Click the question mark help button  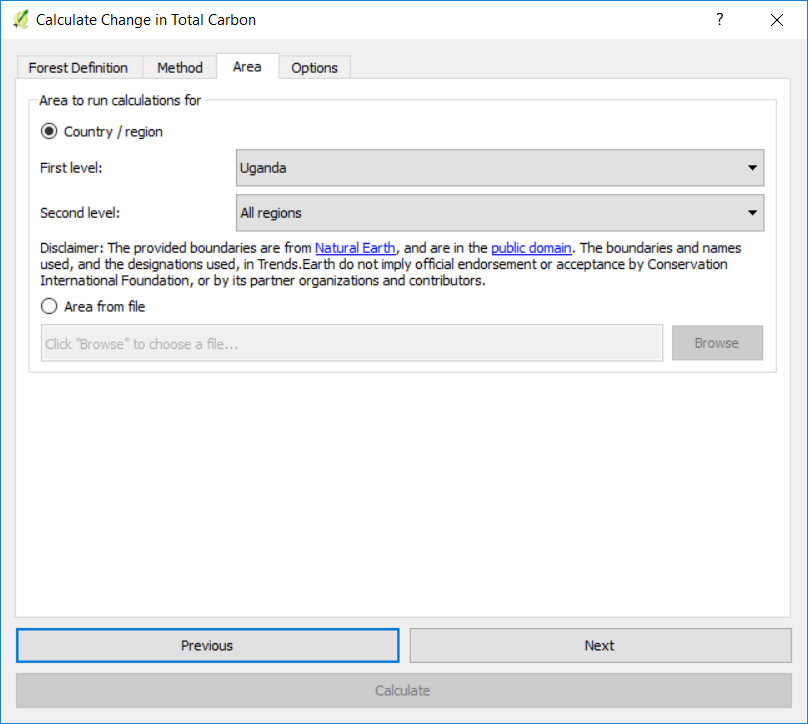coord(718,20)
